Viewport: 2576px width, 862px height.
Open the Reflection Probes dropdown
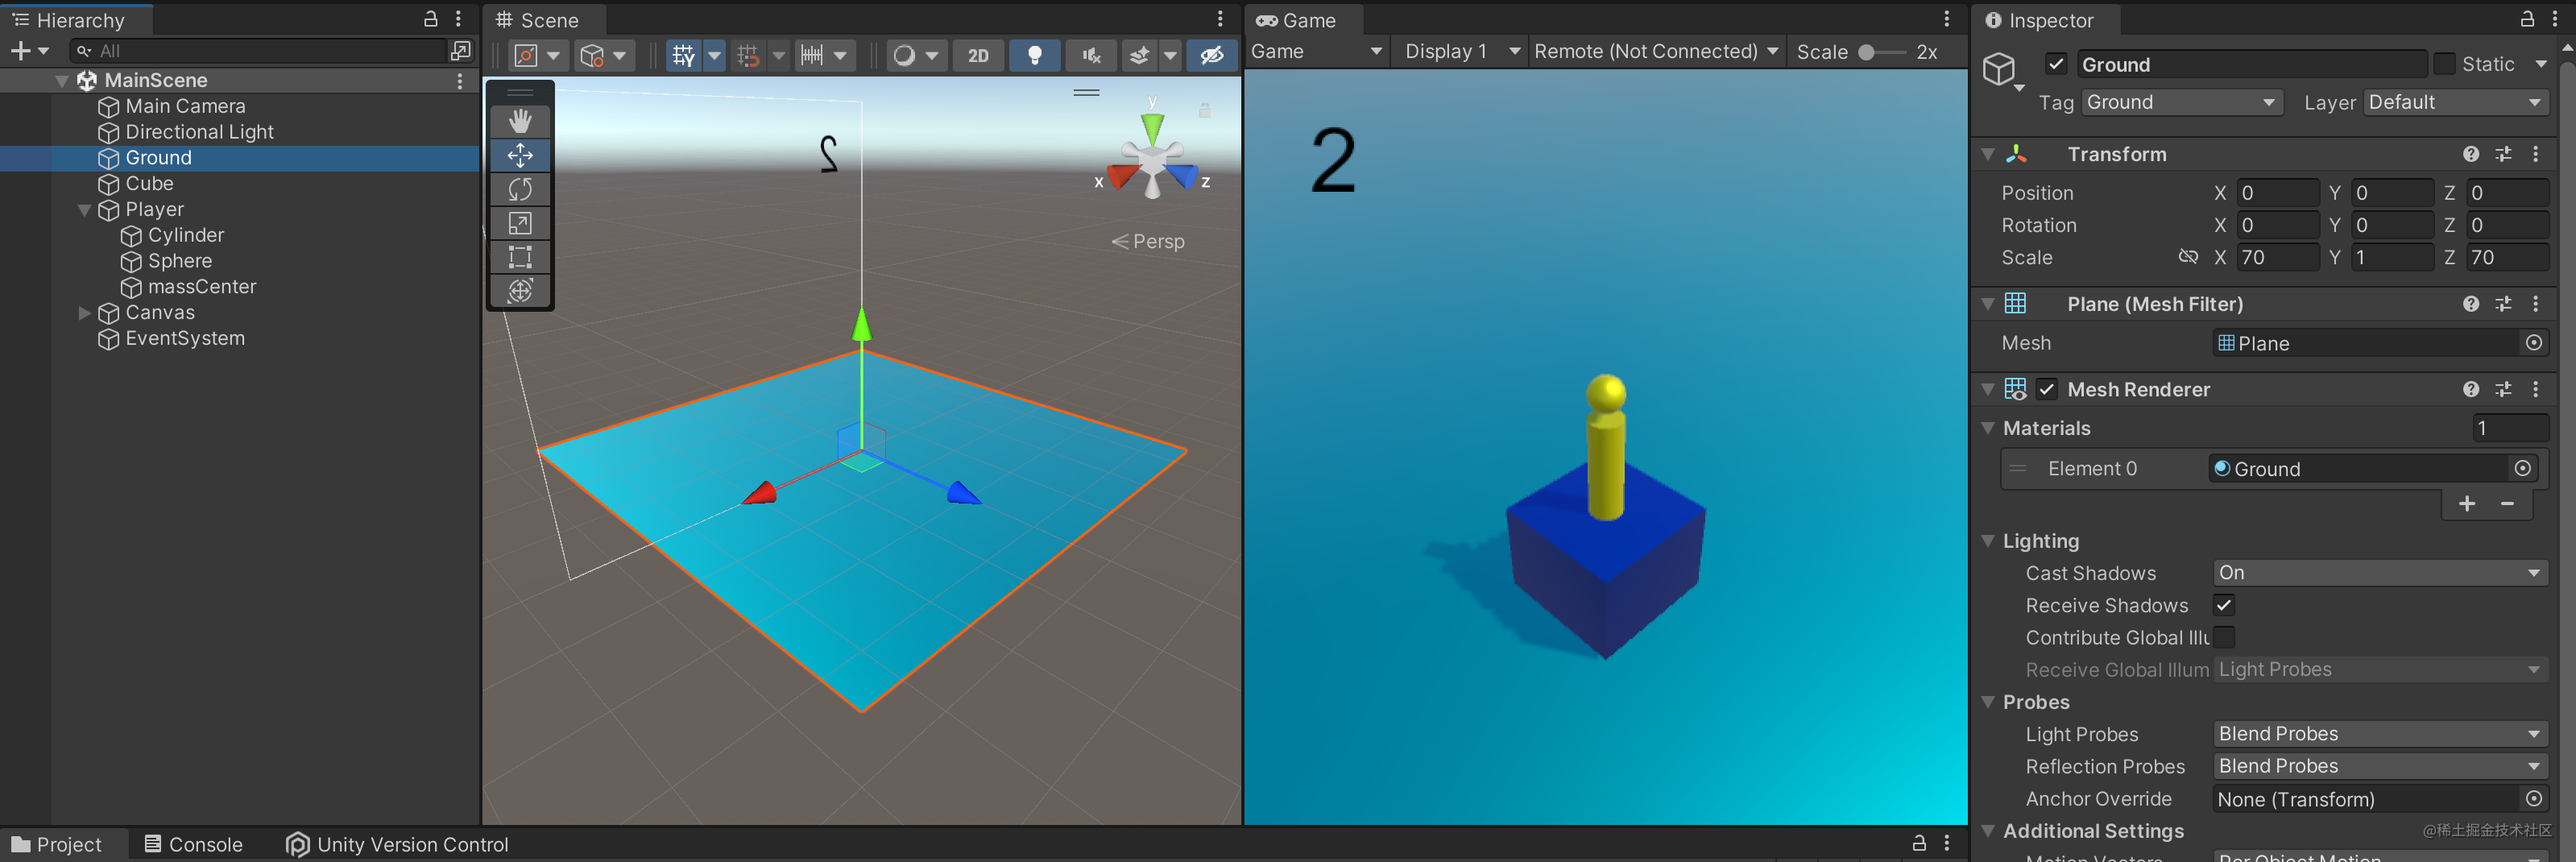(2379, 765)
